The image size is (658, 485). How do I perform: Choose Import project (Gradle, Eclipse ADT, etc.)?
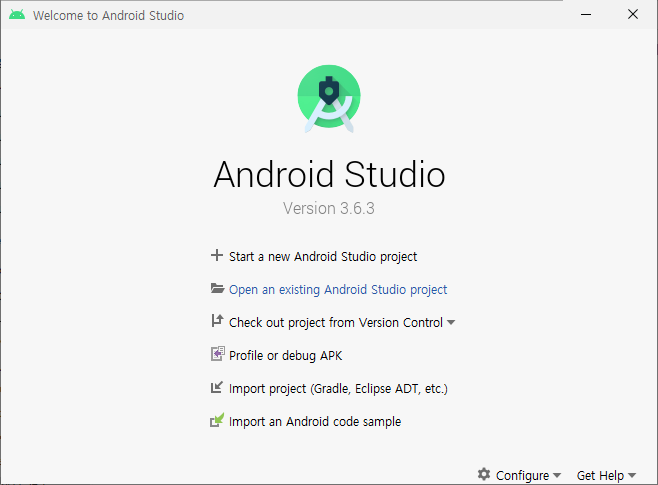pyautogui.click(x=338, y=389)
